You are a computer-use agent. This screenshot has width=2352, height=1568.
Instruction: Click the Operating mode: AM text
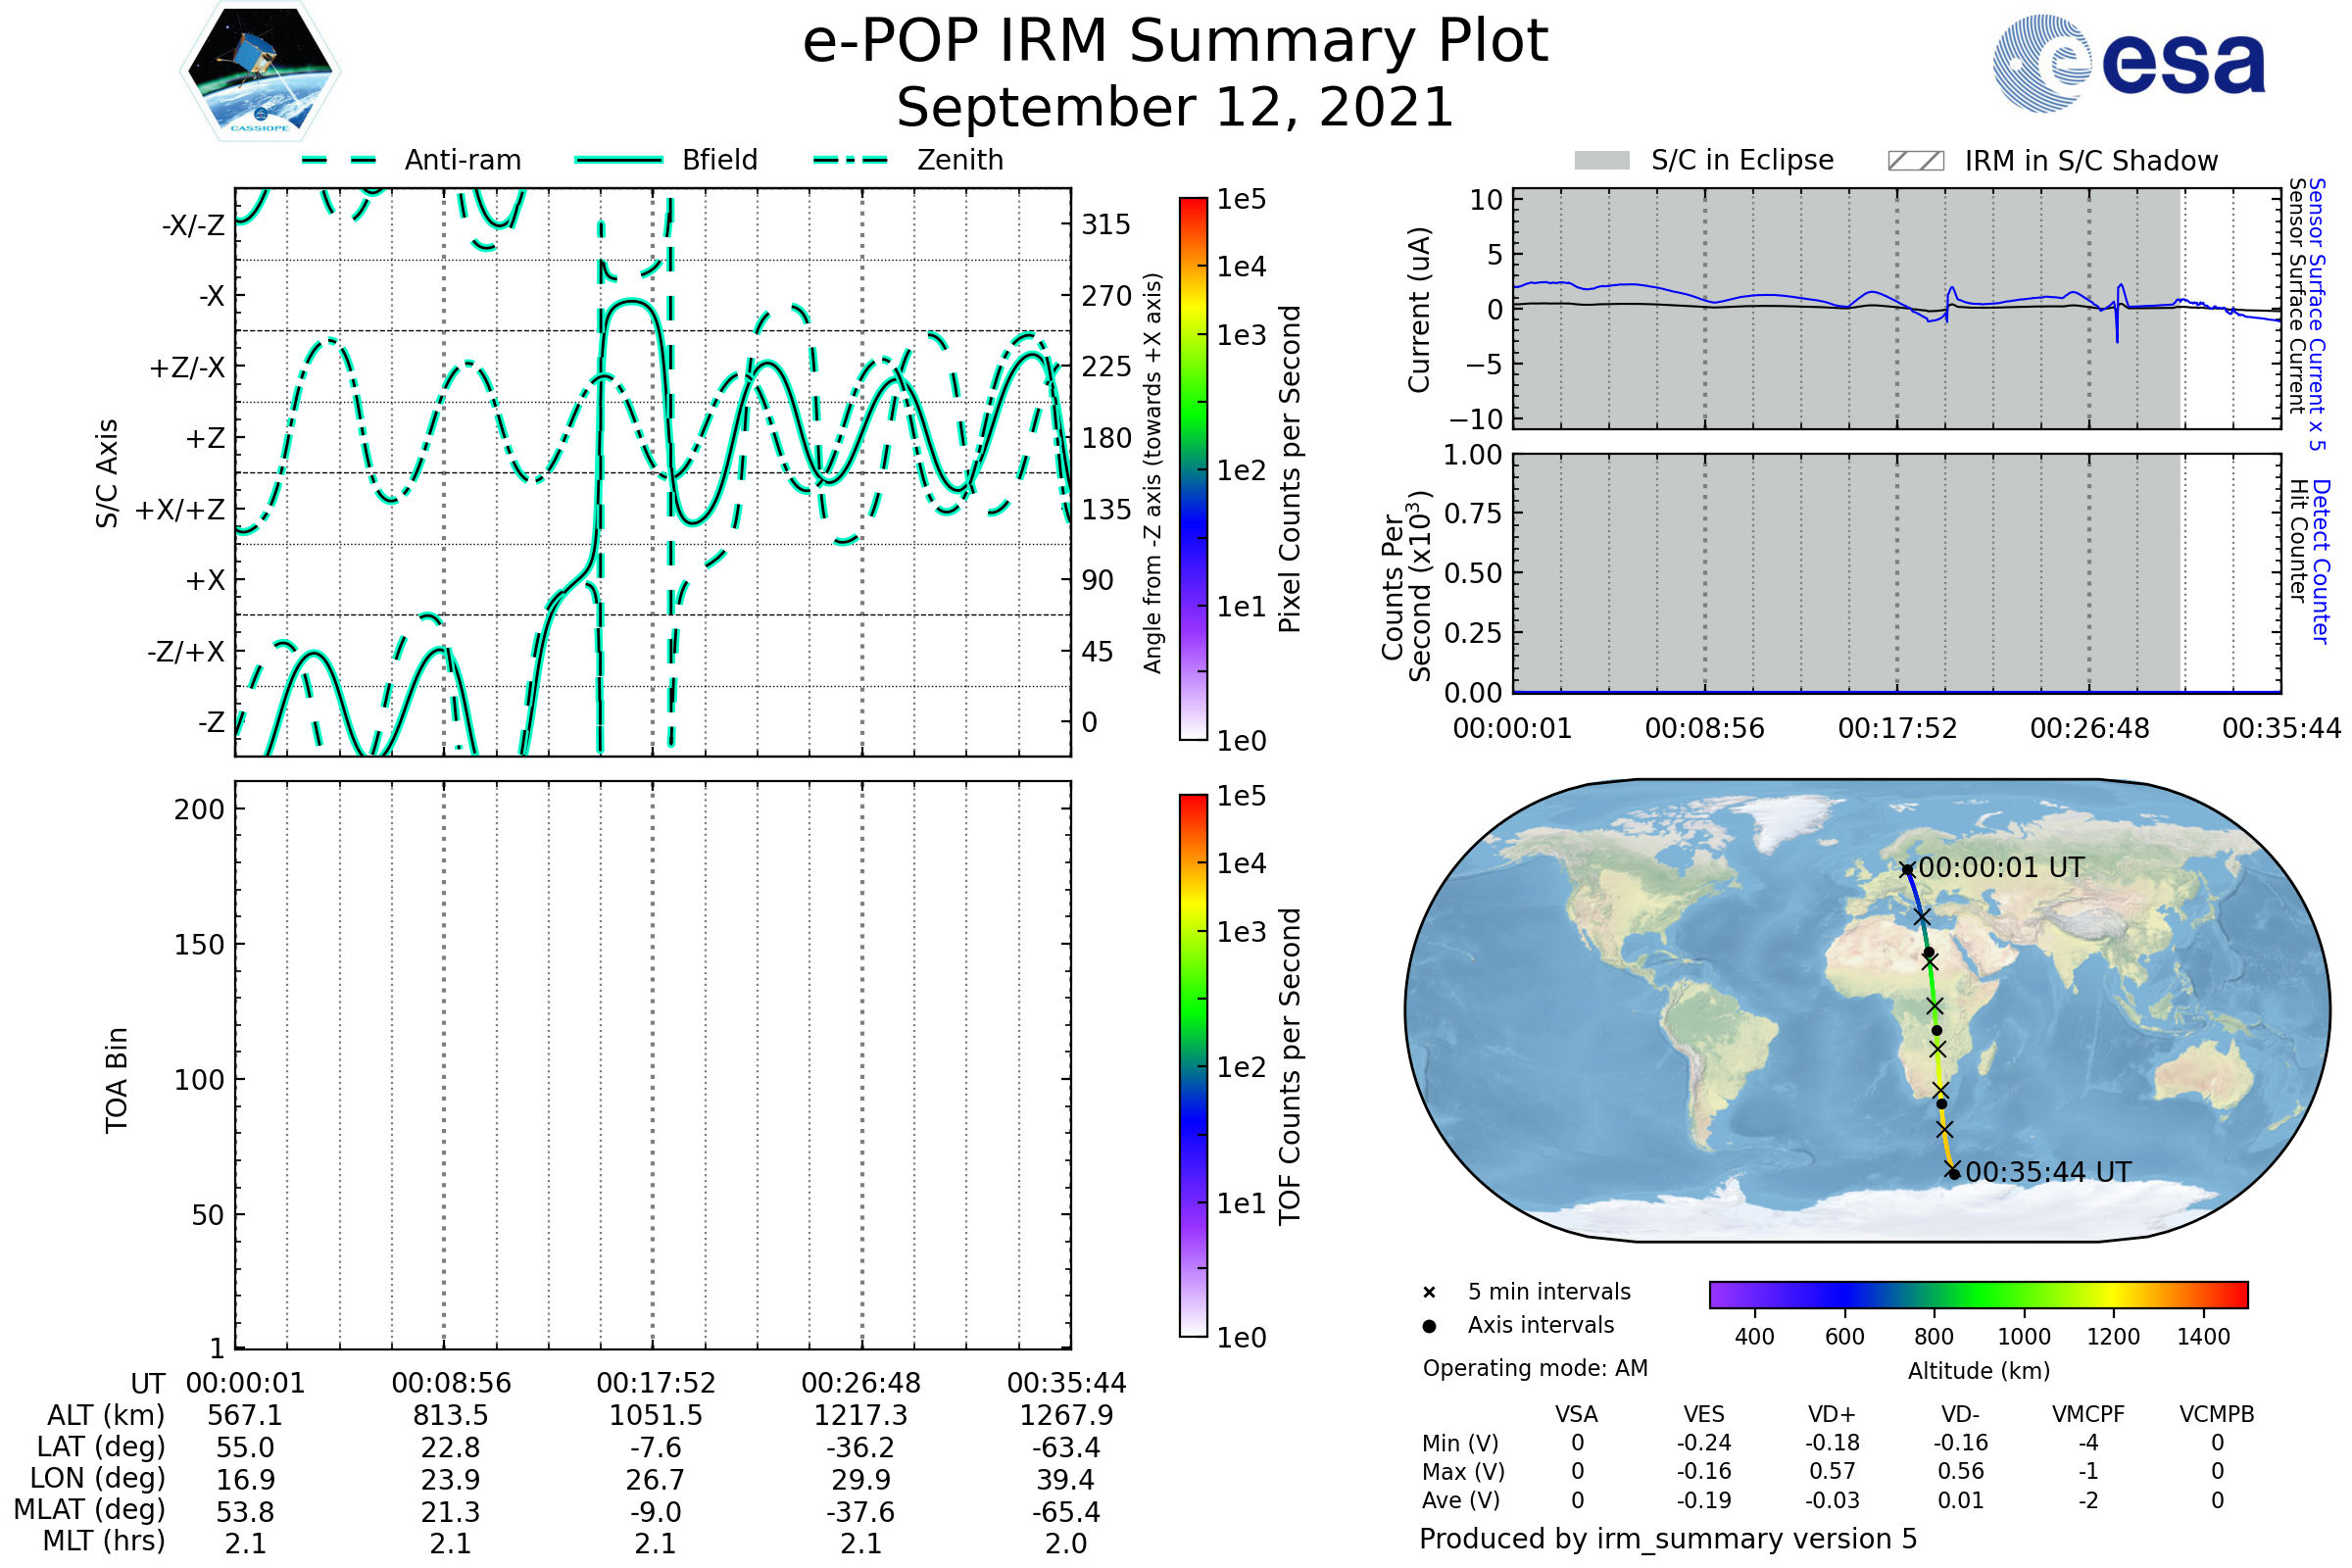[x=1535, y=1368]
